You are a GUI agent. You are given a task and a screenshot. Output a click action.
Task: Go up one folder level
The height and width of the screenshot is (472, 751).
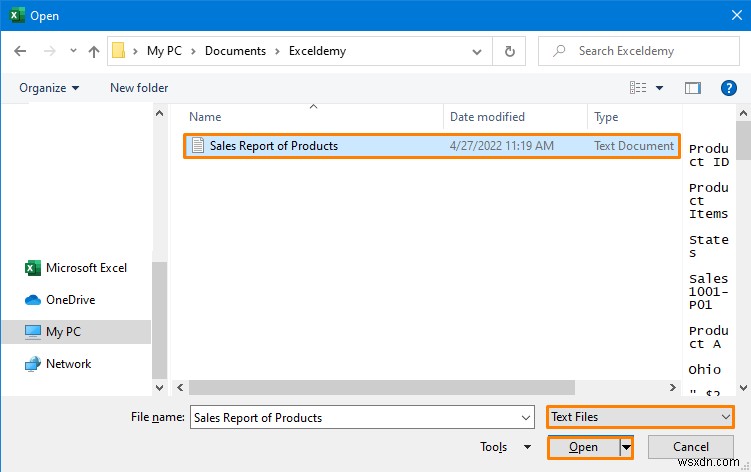click(94, 51)
